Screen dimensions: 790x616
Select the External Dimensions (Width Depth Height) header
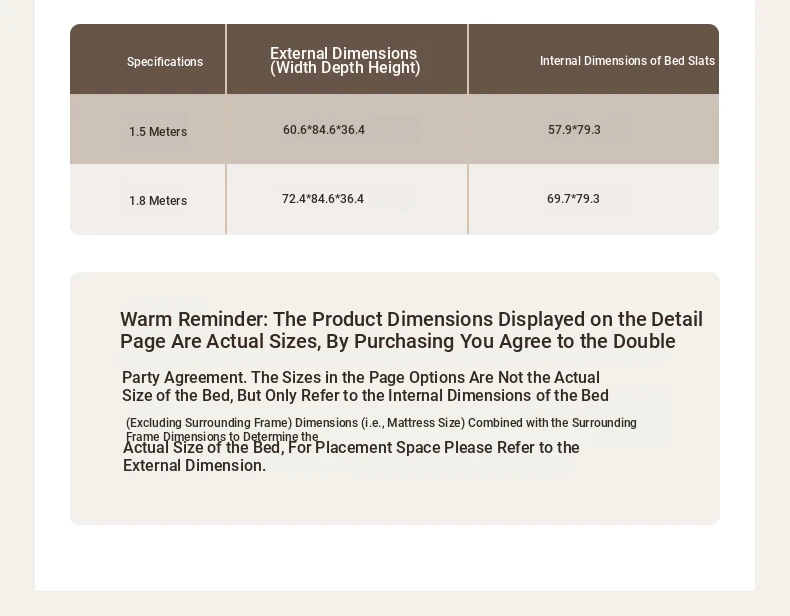coord(345,60)
